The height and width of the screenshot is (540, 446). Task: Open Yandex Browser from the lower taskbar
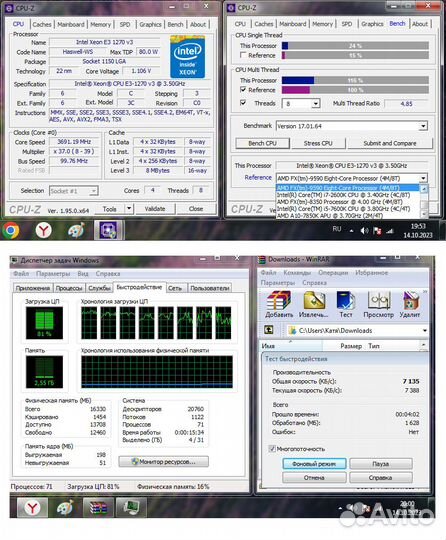(x=32, y=507)
